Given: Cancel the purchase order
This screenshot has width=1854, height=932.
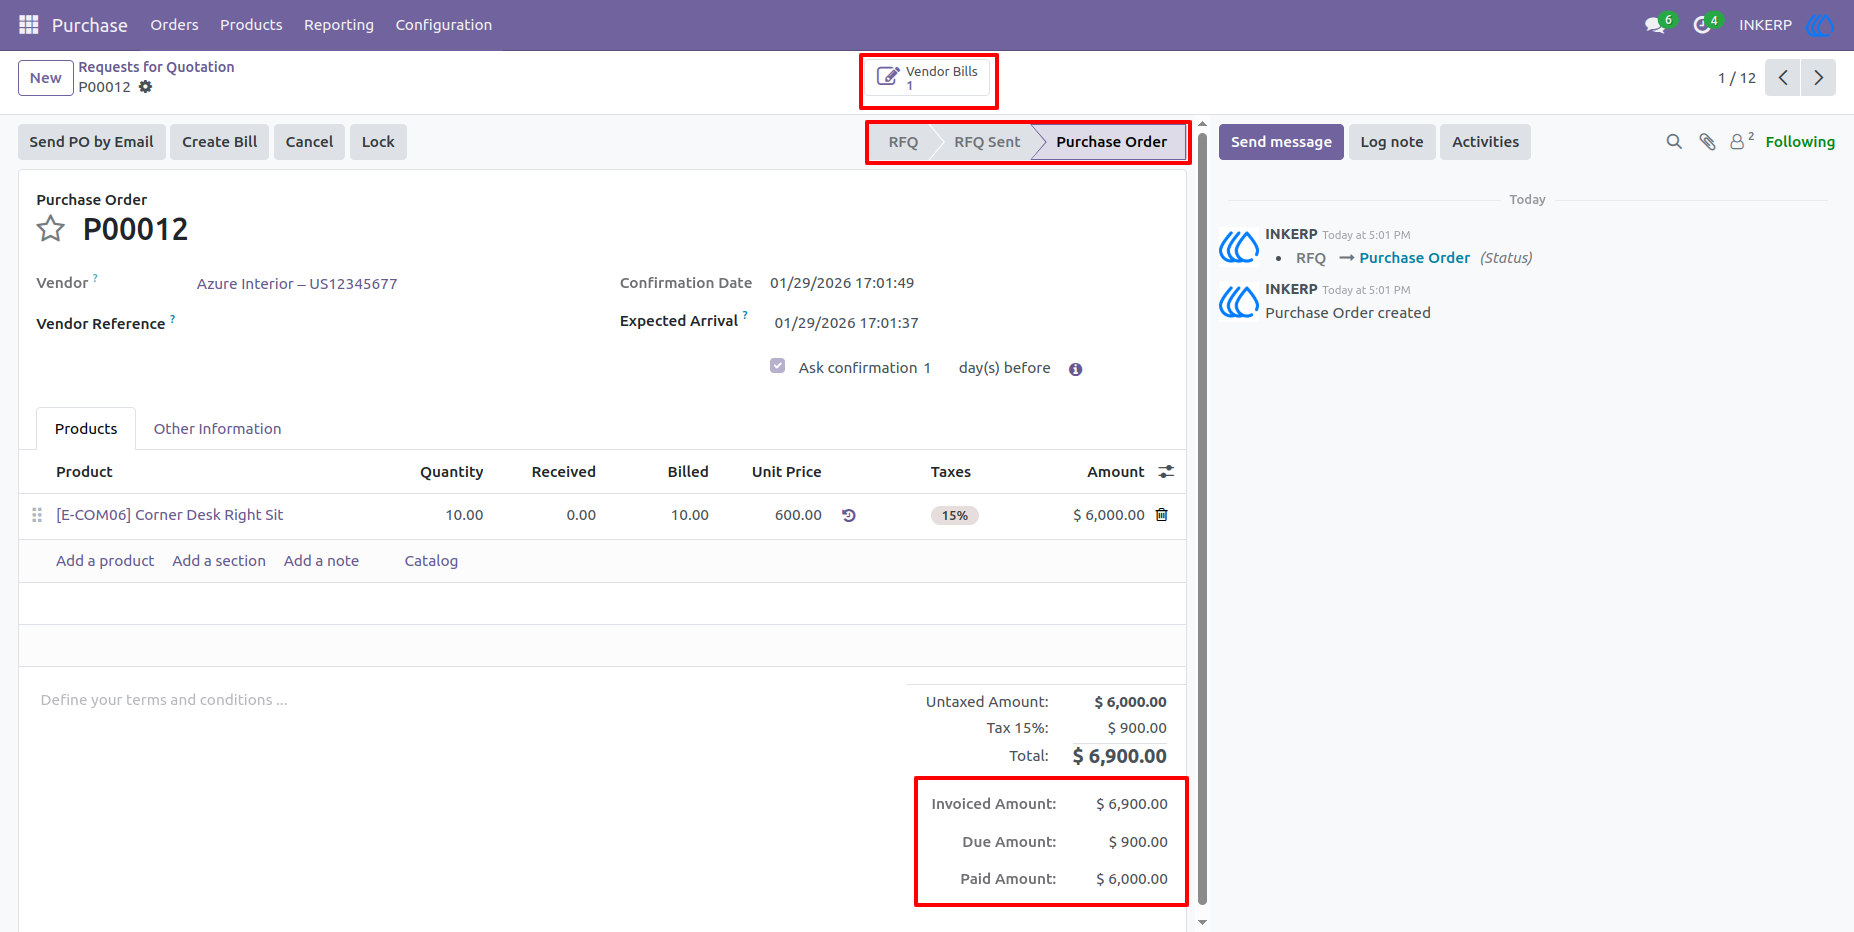Looking at the screenshot, I should click(x=310, y=142).
